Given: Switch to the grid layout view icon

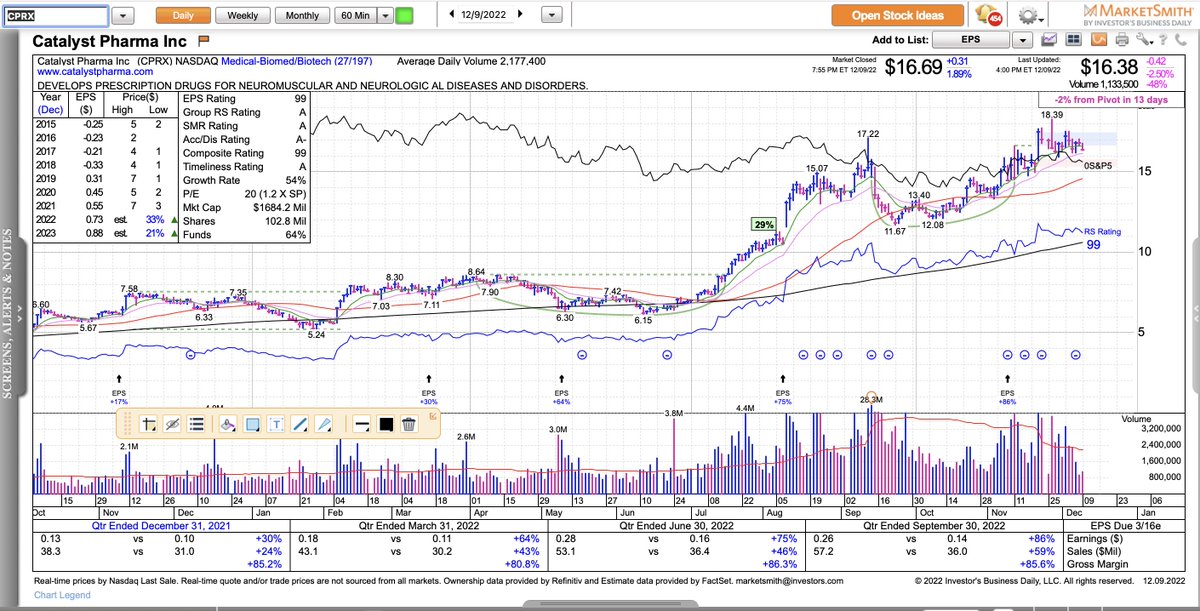Looking at the screenshot, I should coord(1074,41).
